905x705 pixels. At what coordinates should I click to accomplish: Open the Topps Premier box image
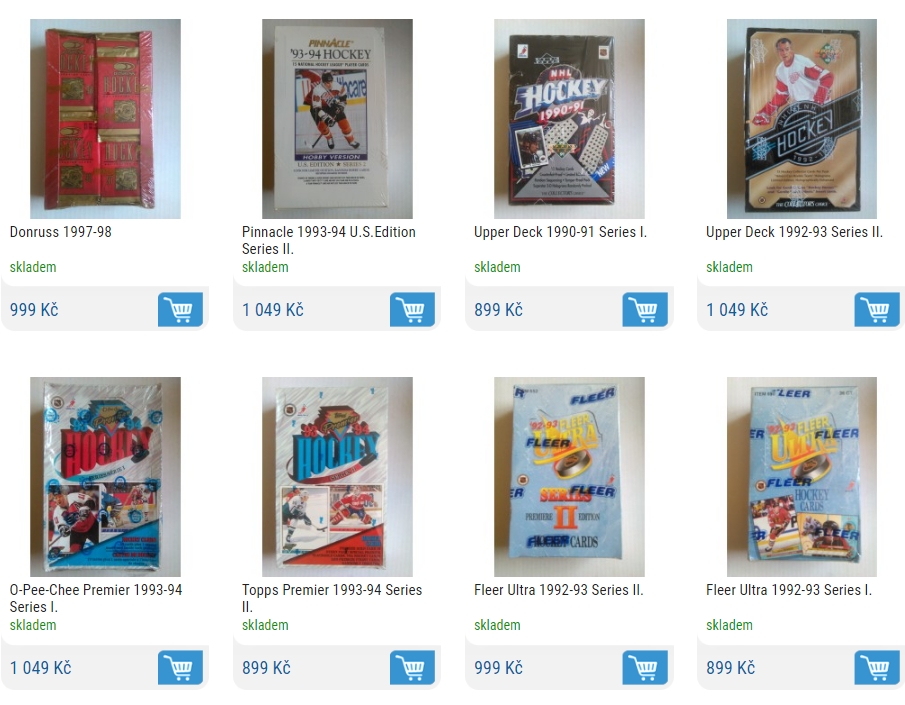tap(337, 477)
